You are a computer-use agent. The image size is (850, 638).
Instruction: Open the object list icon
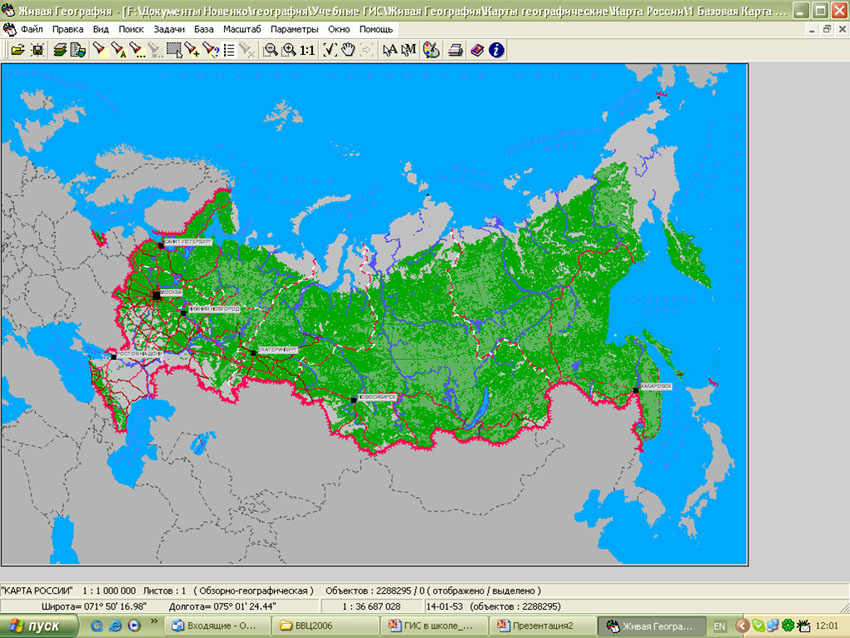[x=229, y=49]
